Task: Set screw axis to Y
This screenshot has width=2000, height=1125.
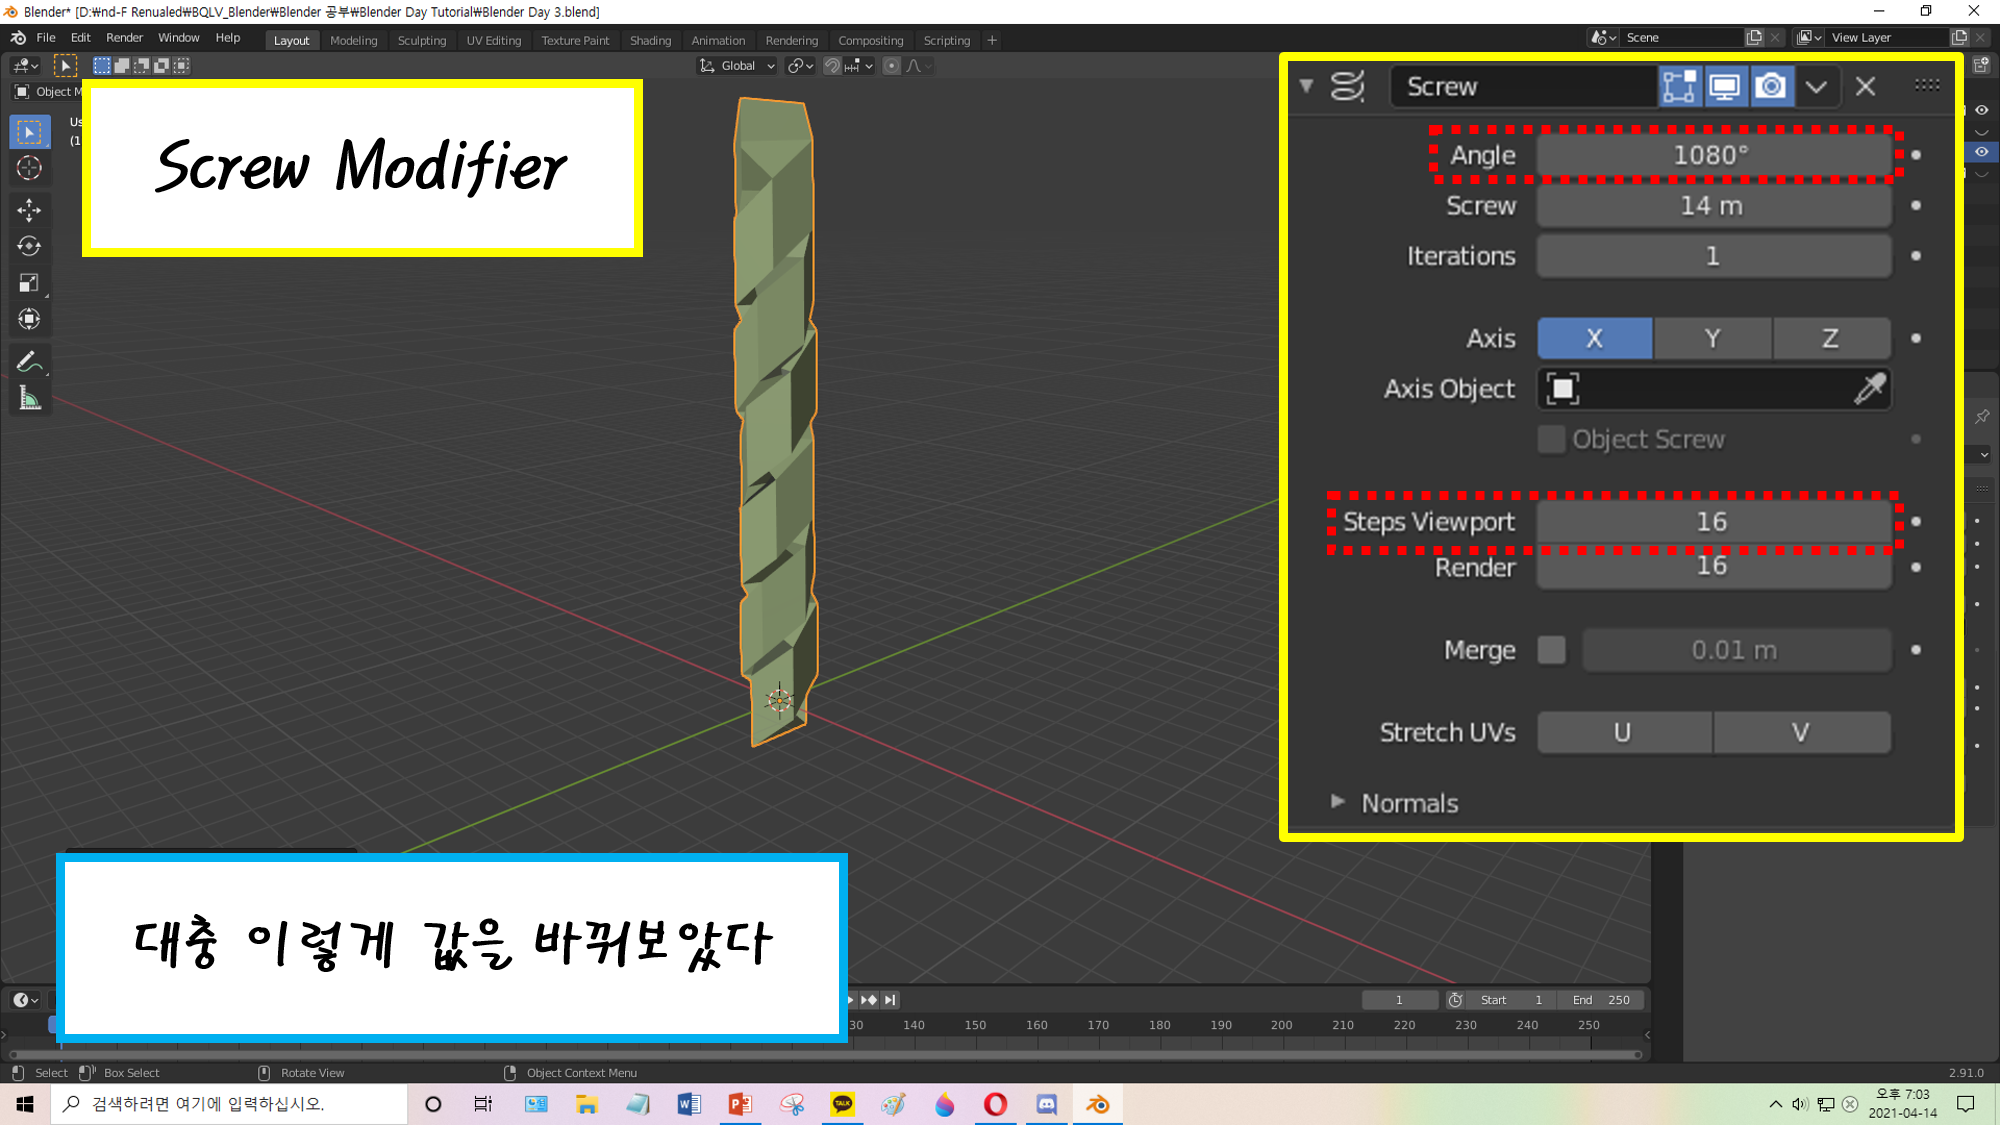Action: point(1712,338)
